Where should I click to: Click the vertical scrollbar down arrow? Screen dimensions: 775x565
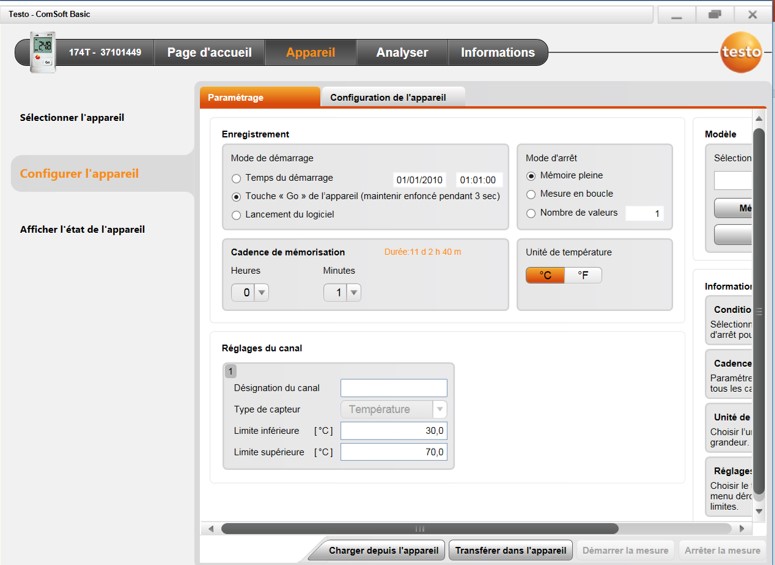click(759, 511)
